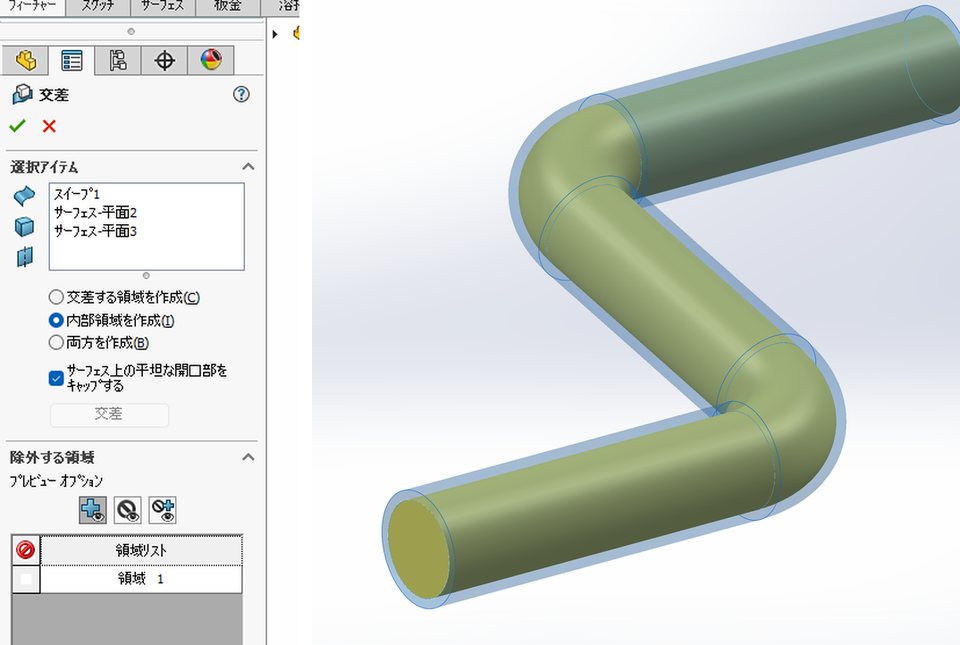Open the DimXpertManager crosshair tab

164,61
